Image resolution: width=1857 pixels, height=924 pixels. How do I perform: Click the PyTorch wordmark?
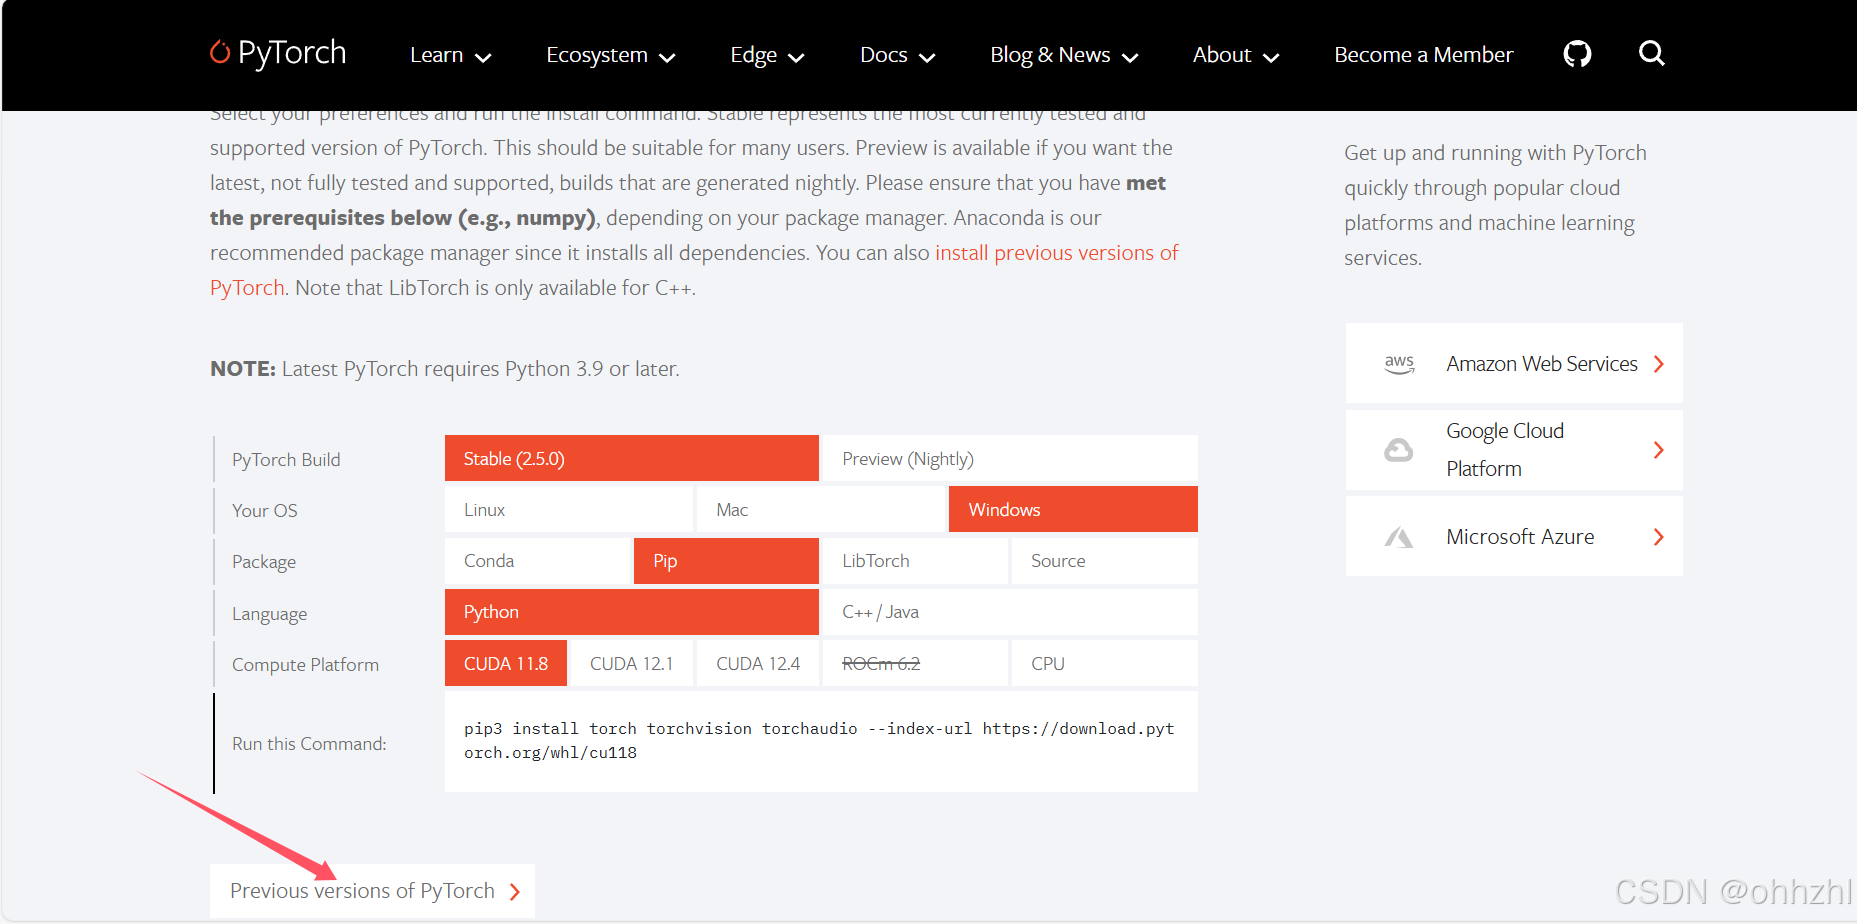(292, 53)
